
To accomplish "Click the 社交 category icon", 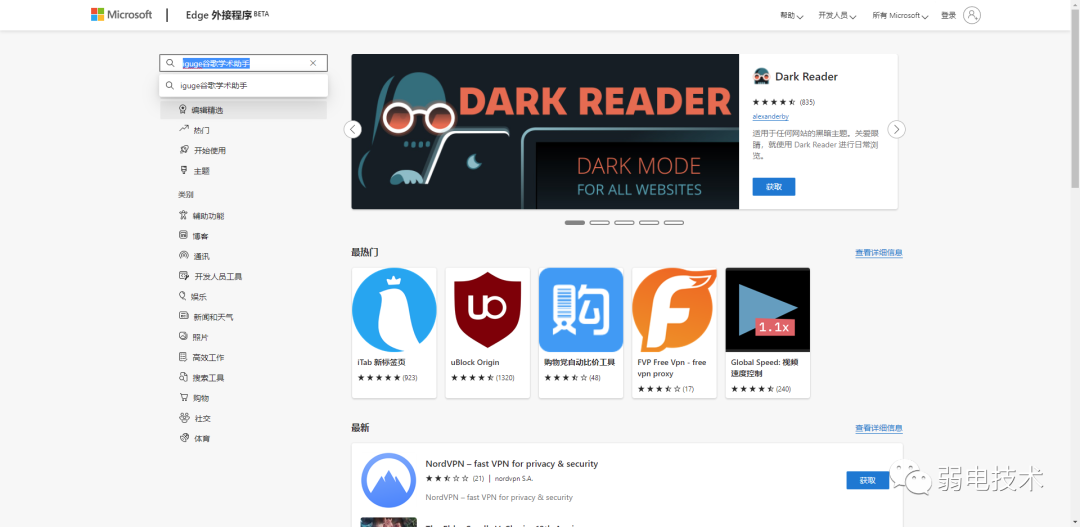I will (x=183, y=417).
